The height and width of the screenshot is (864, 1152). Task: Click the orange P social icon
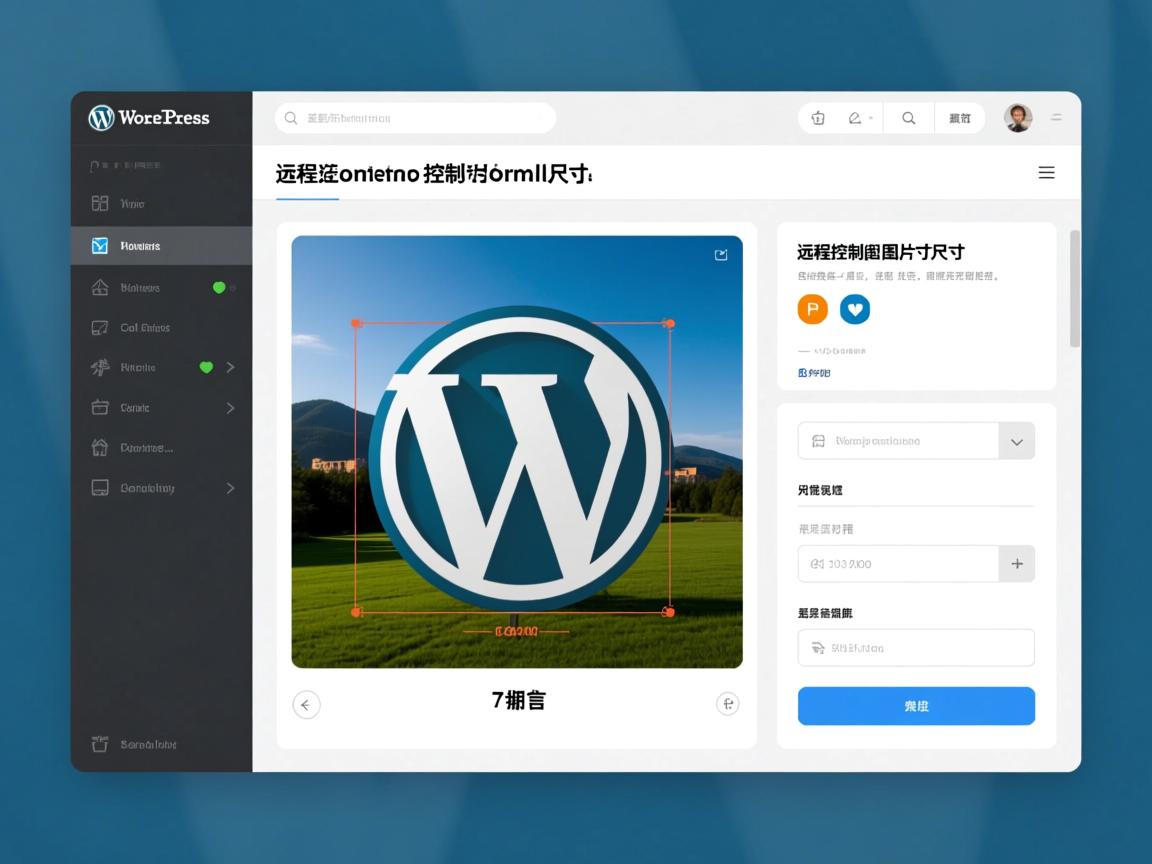click(812, 309)
